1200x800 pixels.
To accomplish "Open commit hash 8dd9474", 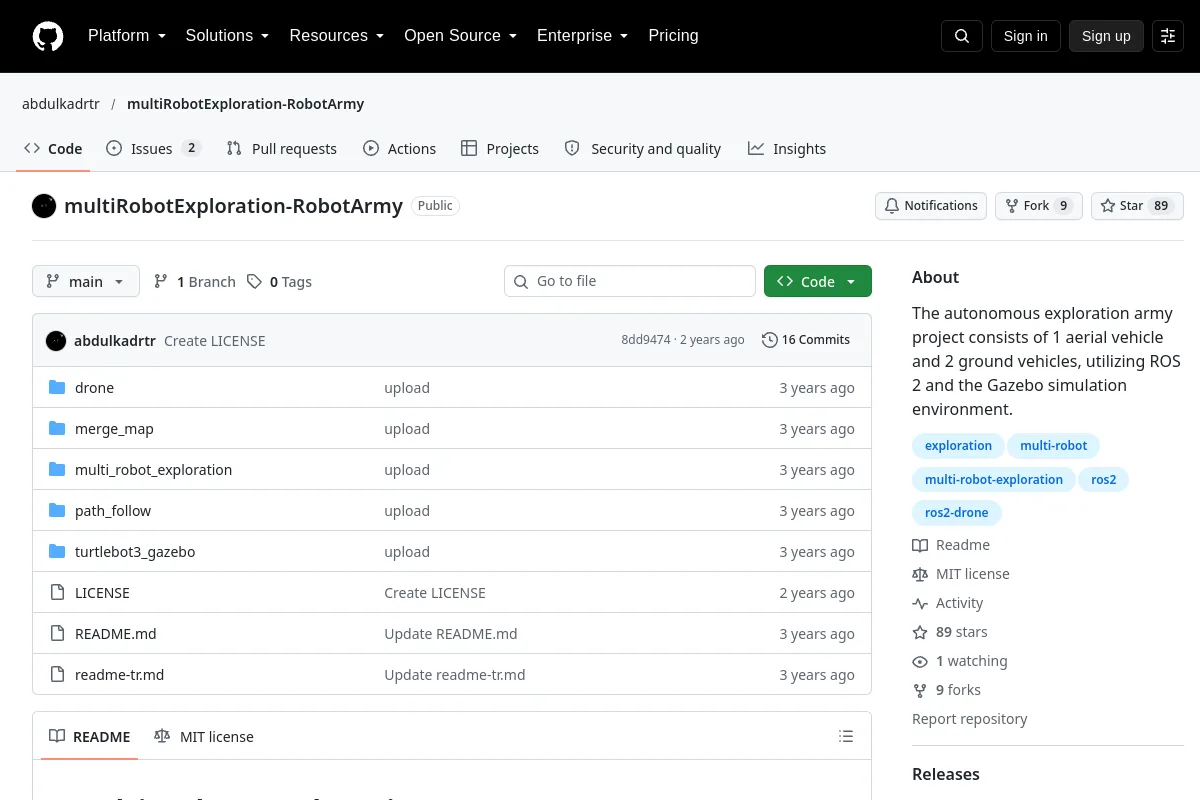I will coord(646,340).
